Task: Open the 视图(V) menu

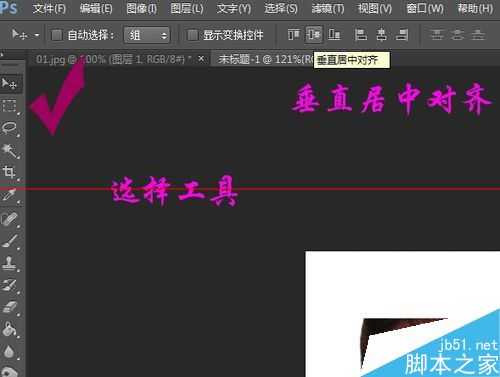Action: tap(375, 8)
